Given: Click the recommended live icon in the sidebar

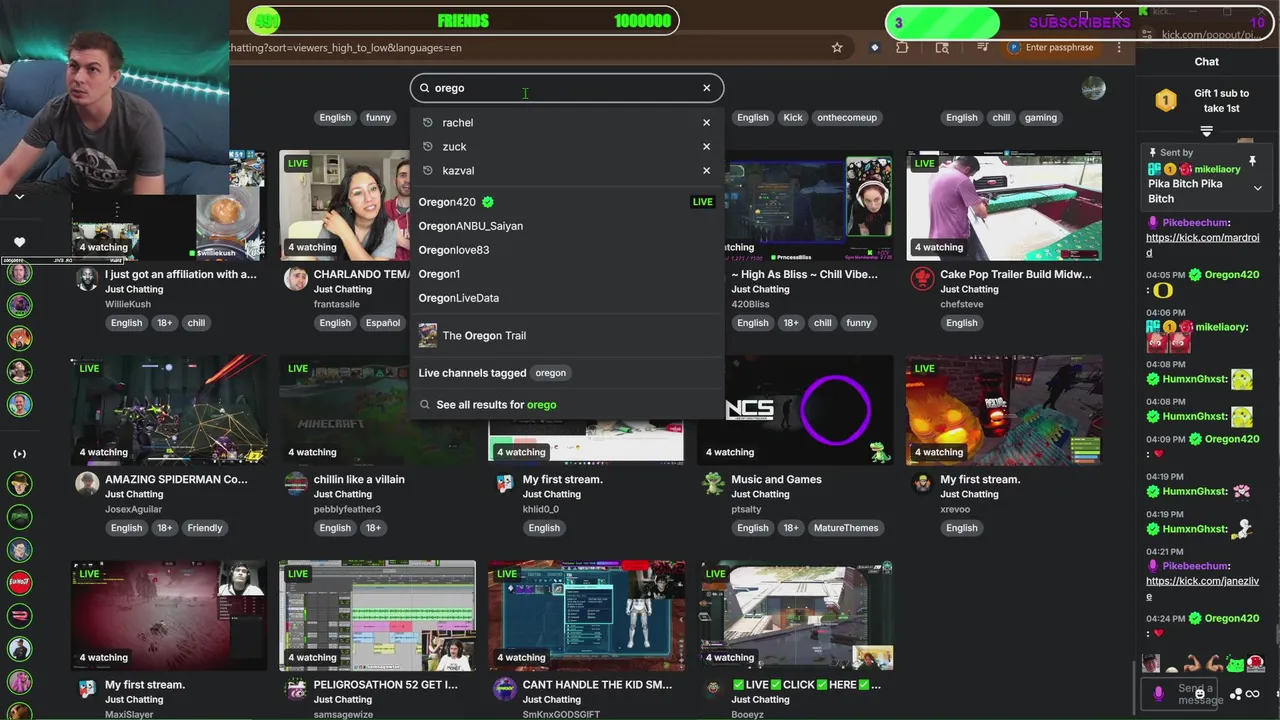Looking at the screenshot, I should click(x=19, y=454).
